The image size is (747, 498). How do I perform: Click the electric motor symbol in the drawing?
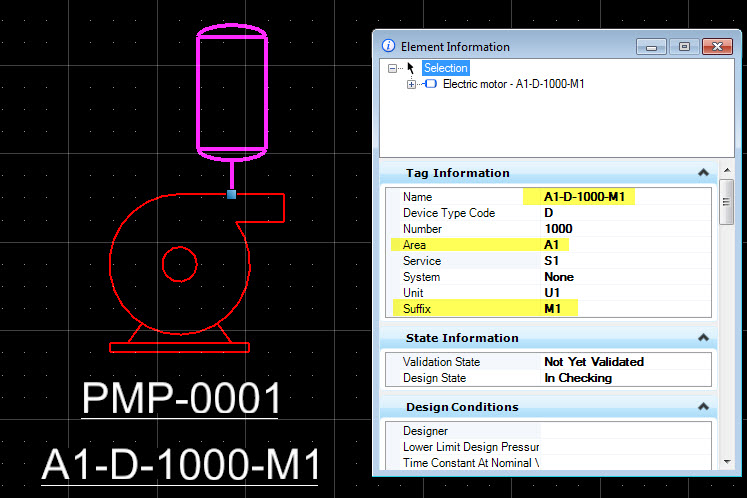(232, 92)
